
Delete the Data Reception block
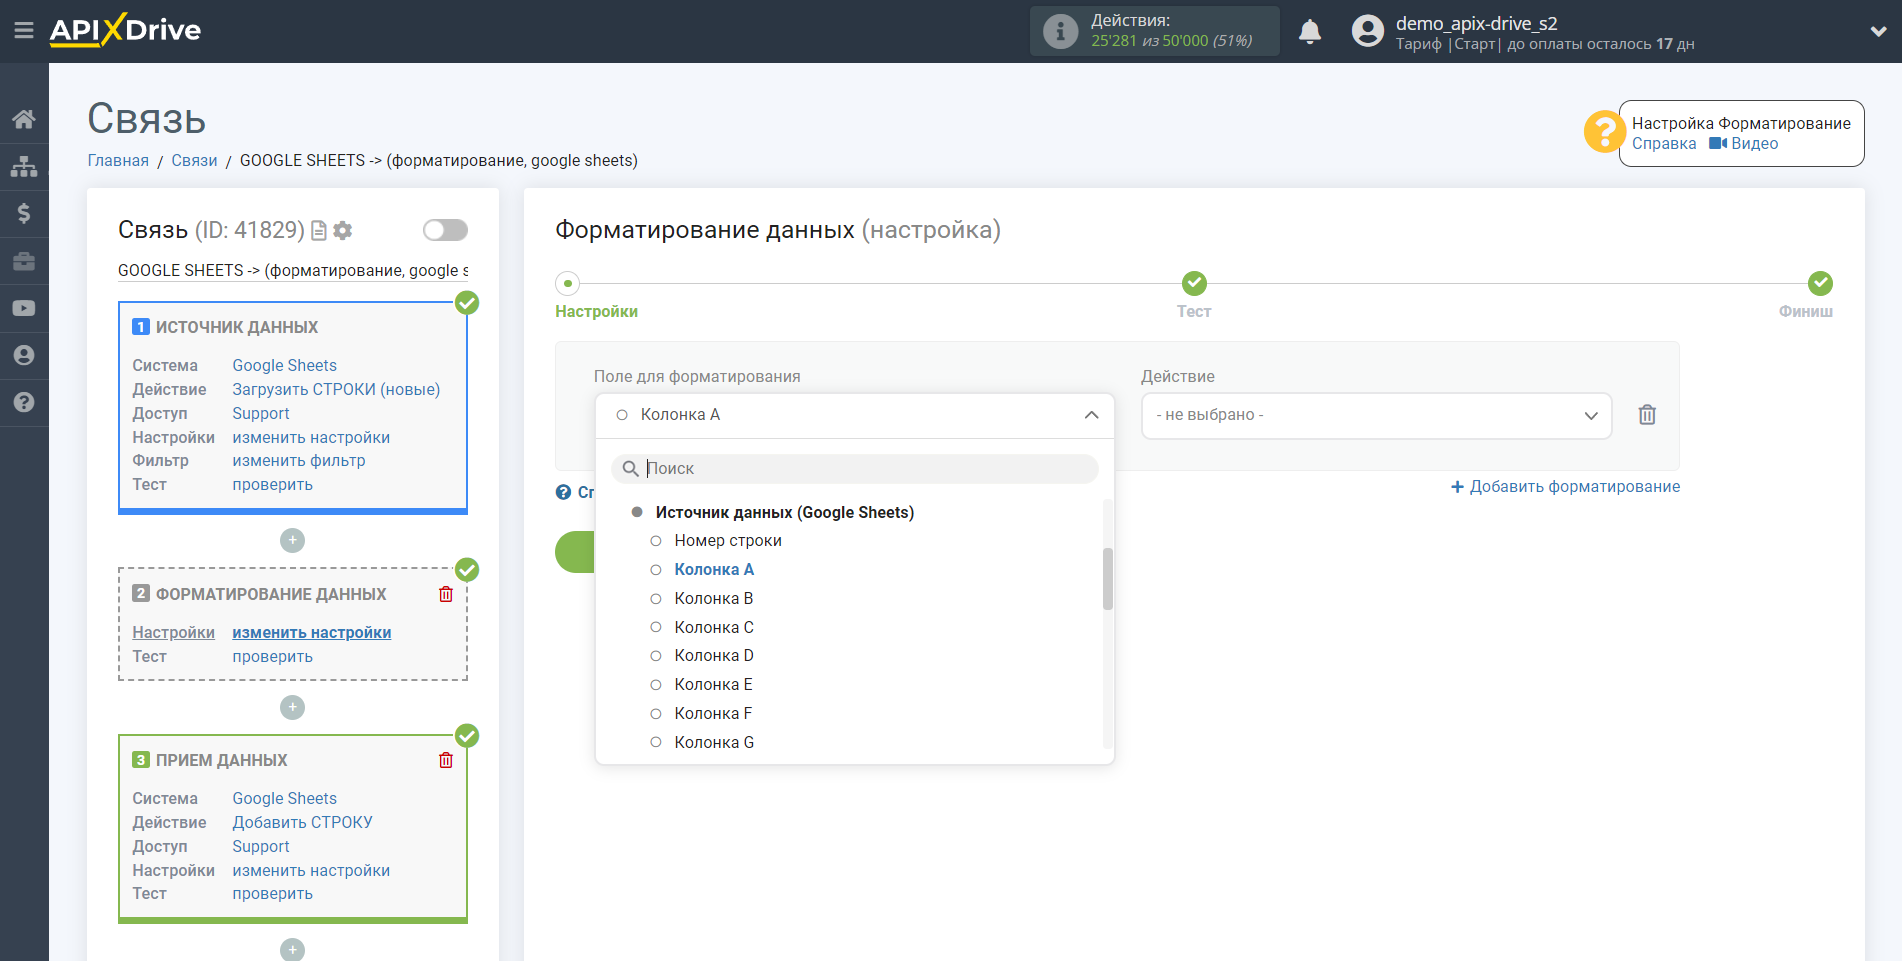coord(446,760)
